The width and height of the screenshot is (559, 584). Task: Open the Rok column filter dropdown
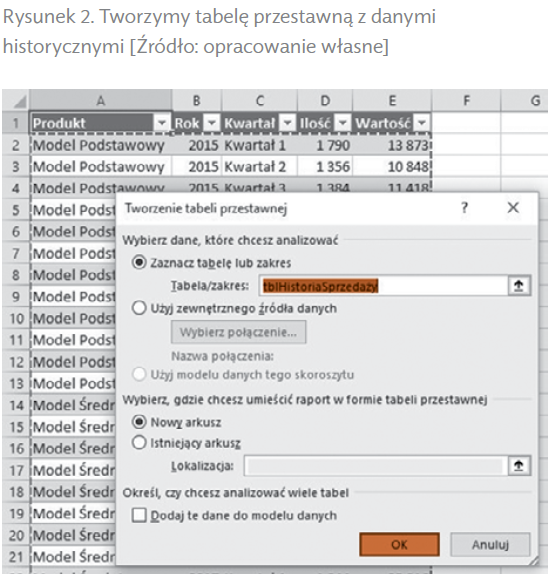click(x=212, y=123)
